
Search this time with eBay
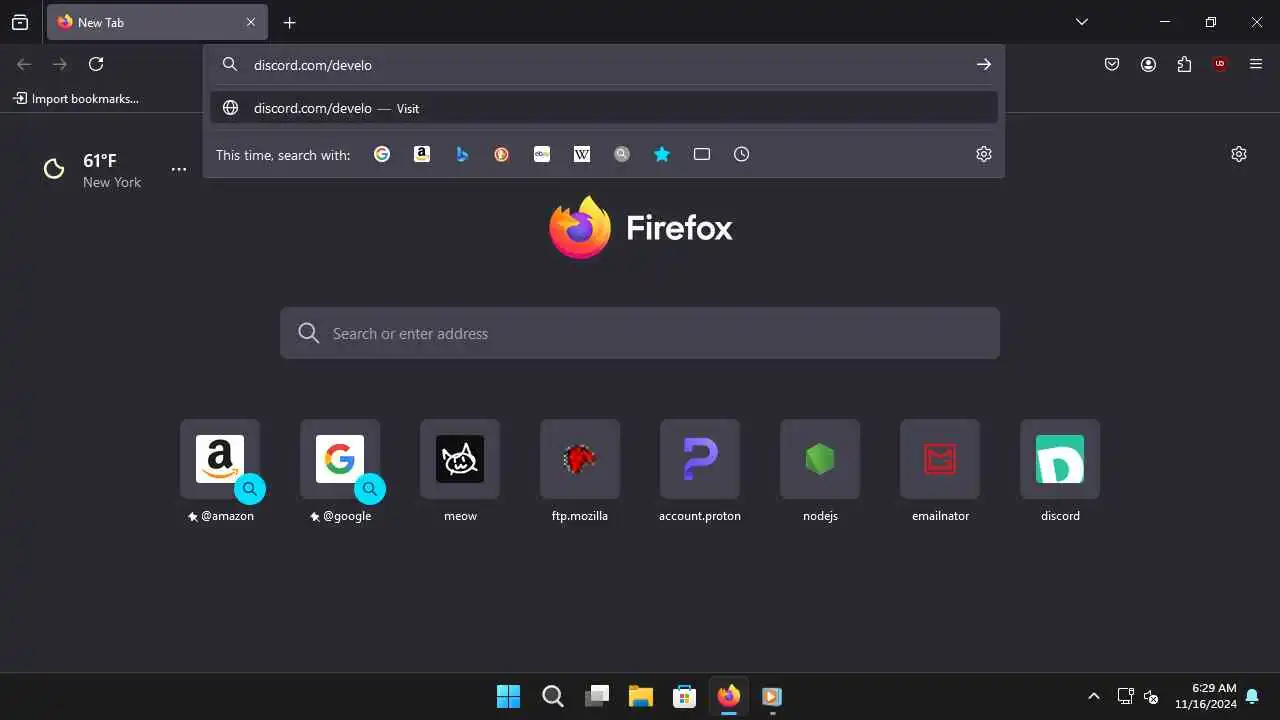pos(542,154)
